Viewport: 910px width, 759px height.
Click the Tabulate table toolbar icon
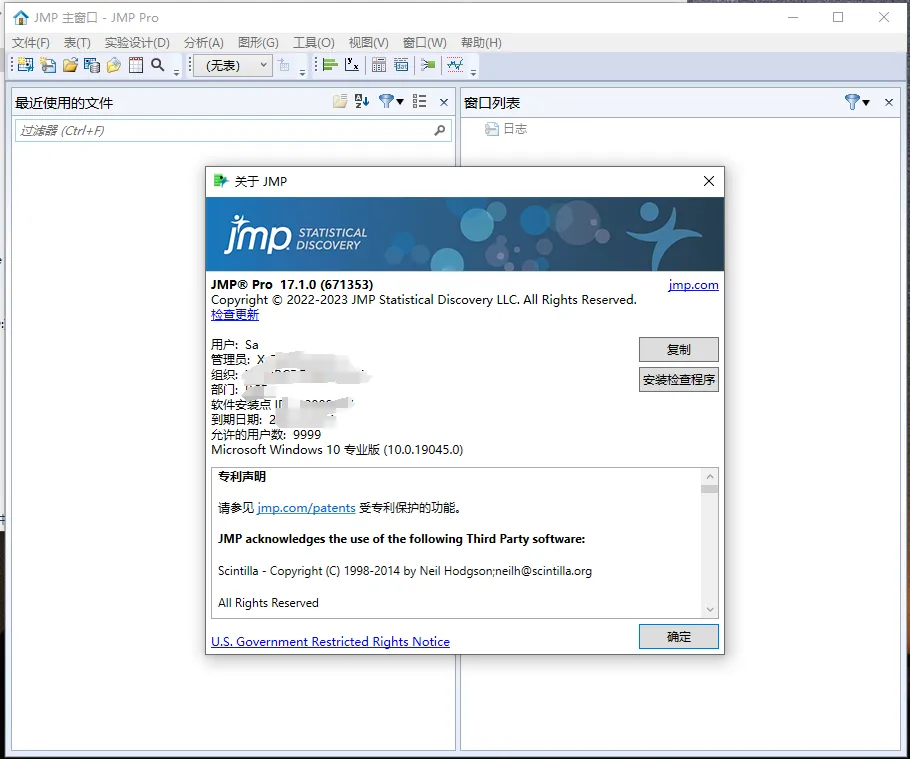(x=379, y=65)
